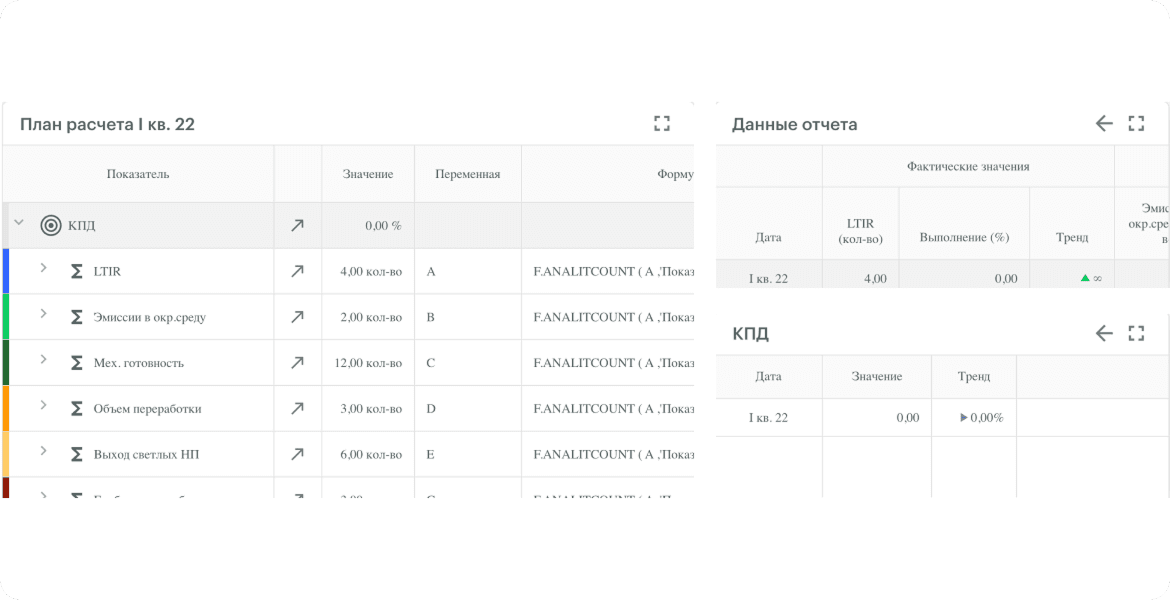This screenshot has height=600, width=1170.
Task: Expand Данные отчета panel to fullscreen
Action: tap(1136, 124)
